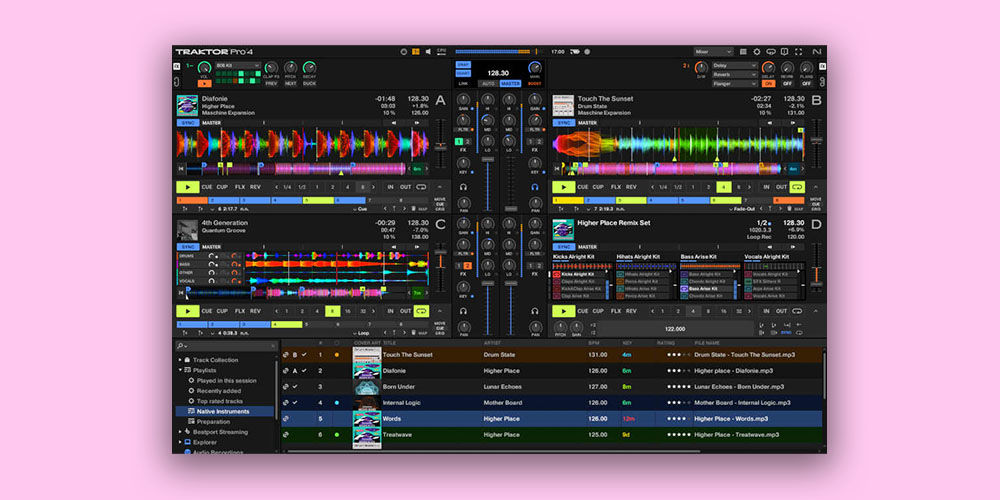Sort browser by BPM column header
The height and width of the screenshot is (500, 1000).
pyautogui.click(x=594, y=343)
